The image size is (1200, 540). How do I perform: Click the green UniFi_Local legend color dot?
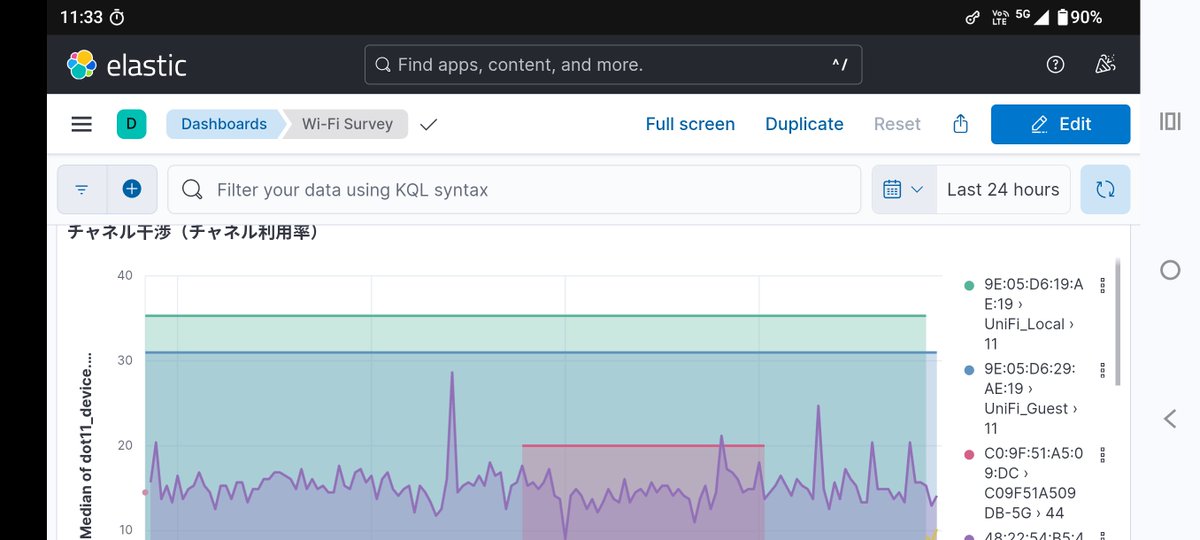pos(969,285)
